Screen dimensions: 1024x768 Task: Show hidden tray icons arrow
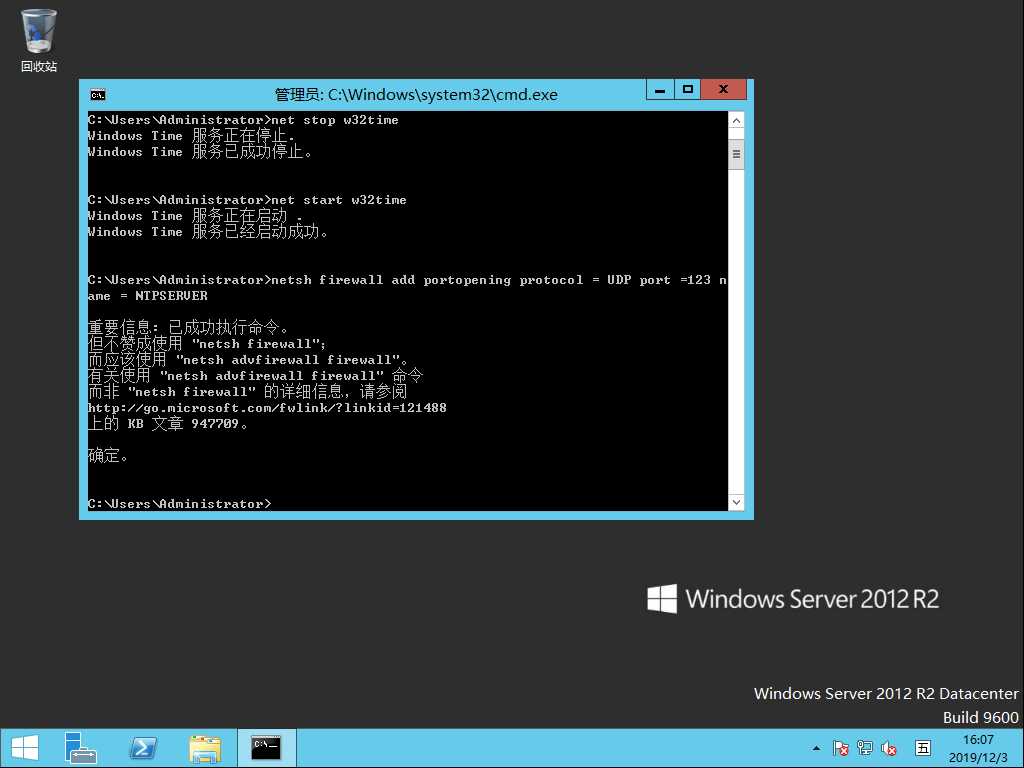click(816, 748)
